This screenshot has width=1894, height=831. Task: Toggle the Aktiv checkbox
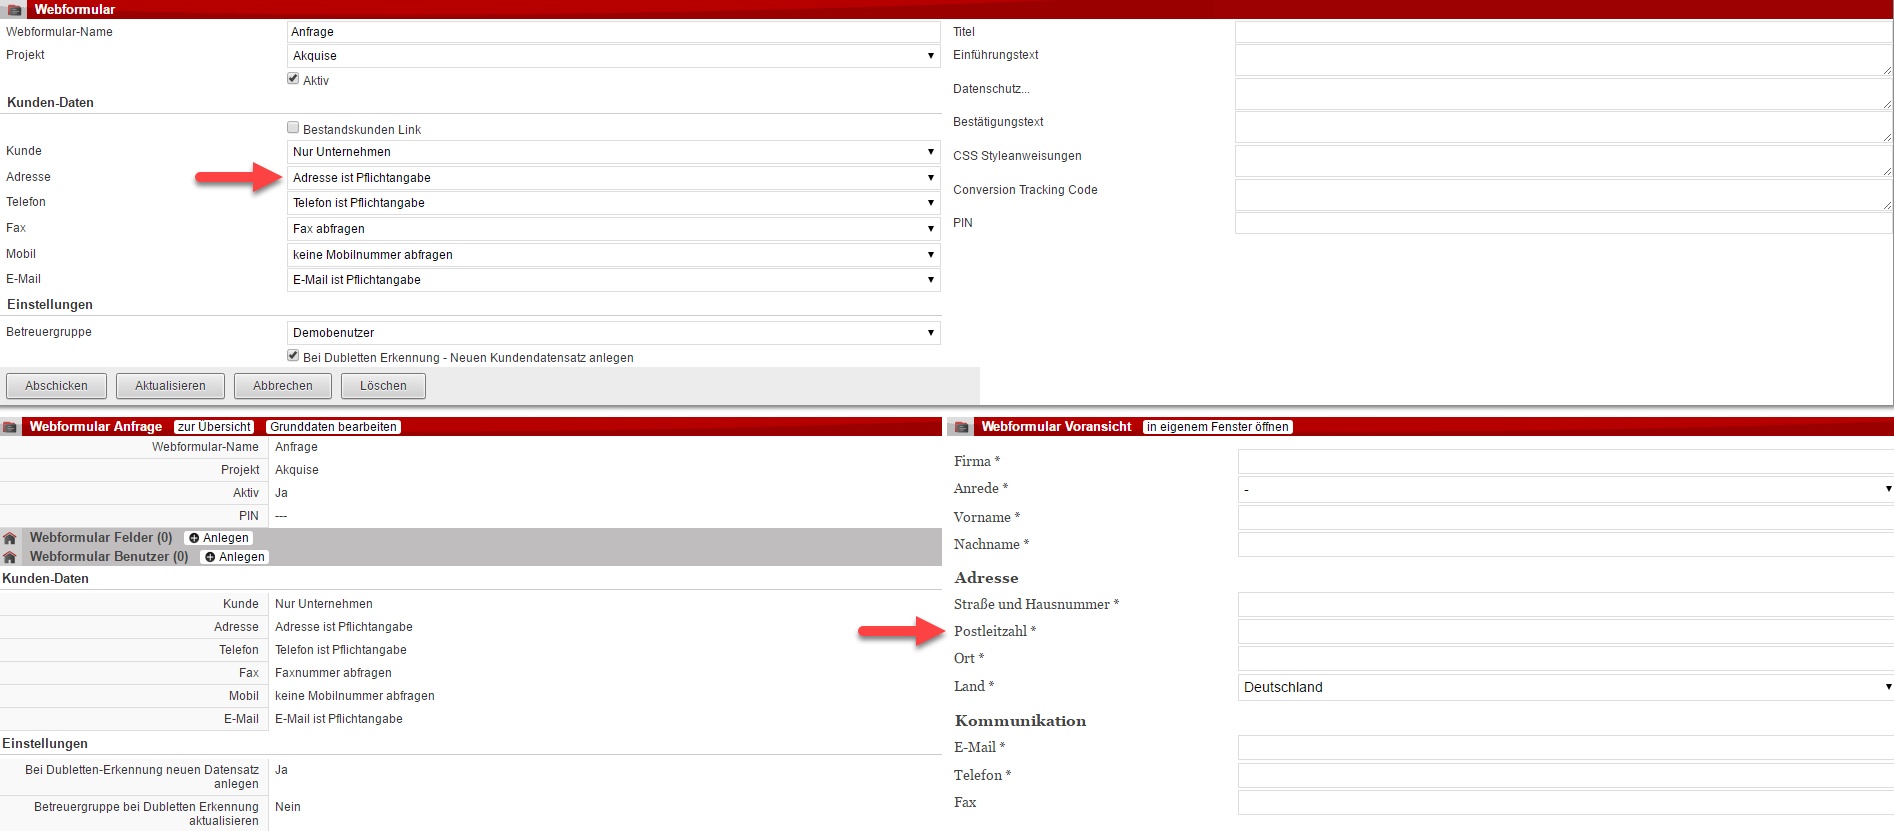[293, 78]
